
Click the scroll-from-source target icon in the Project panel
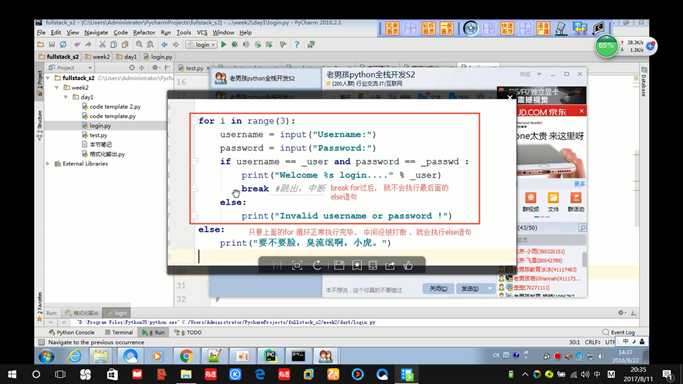click(132, 68)
